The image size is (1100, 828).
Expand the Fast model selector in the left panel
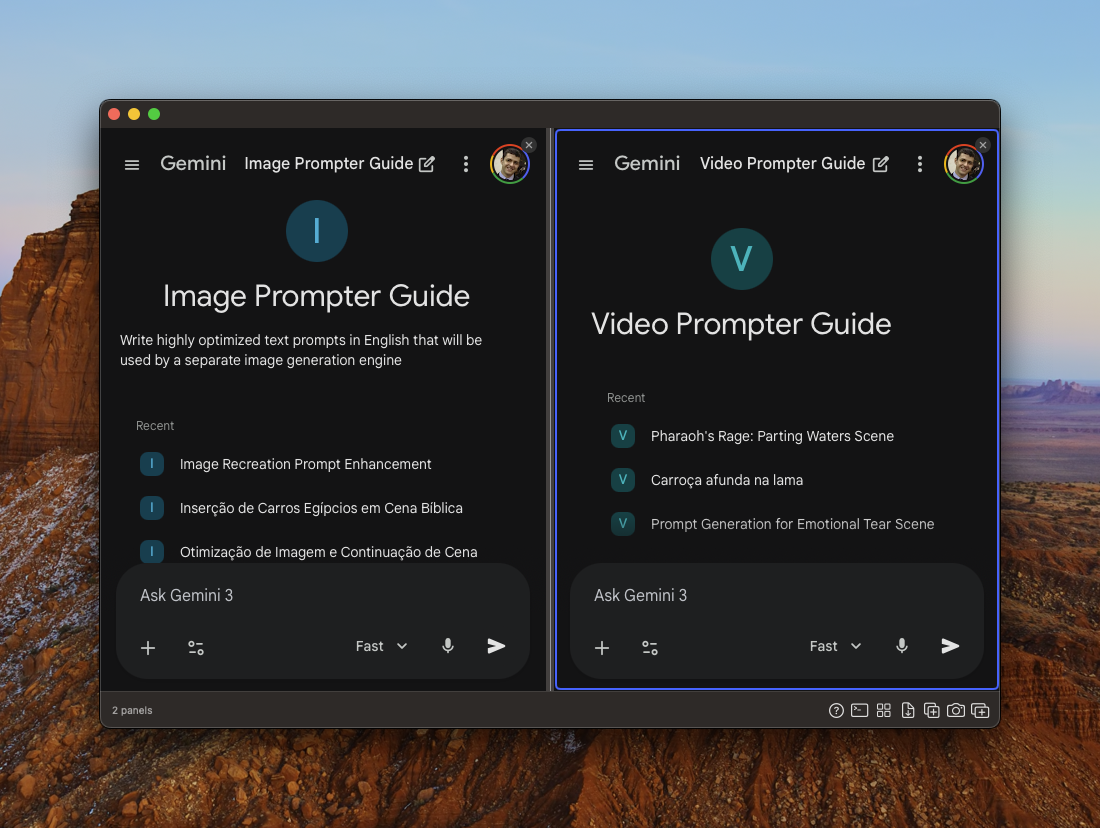point(381,646)
